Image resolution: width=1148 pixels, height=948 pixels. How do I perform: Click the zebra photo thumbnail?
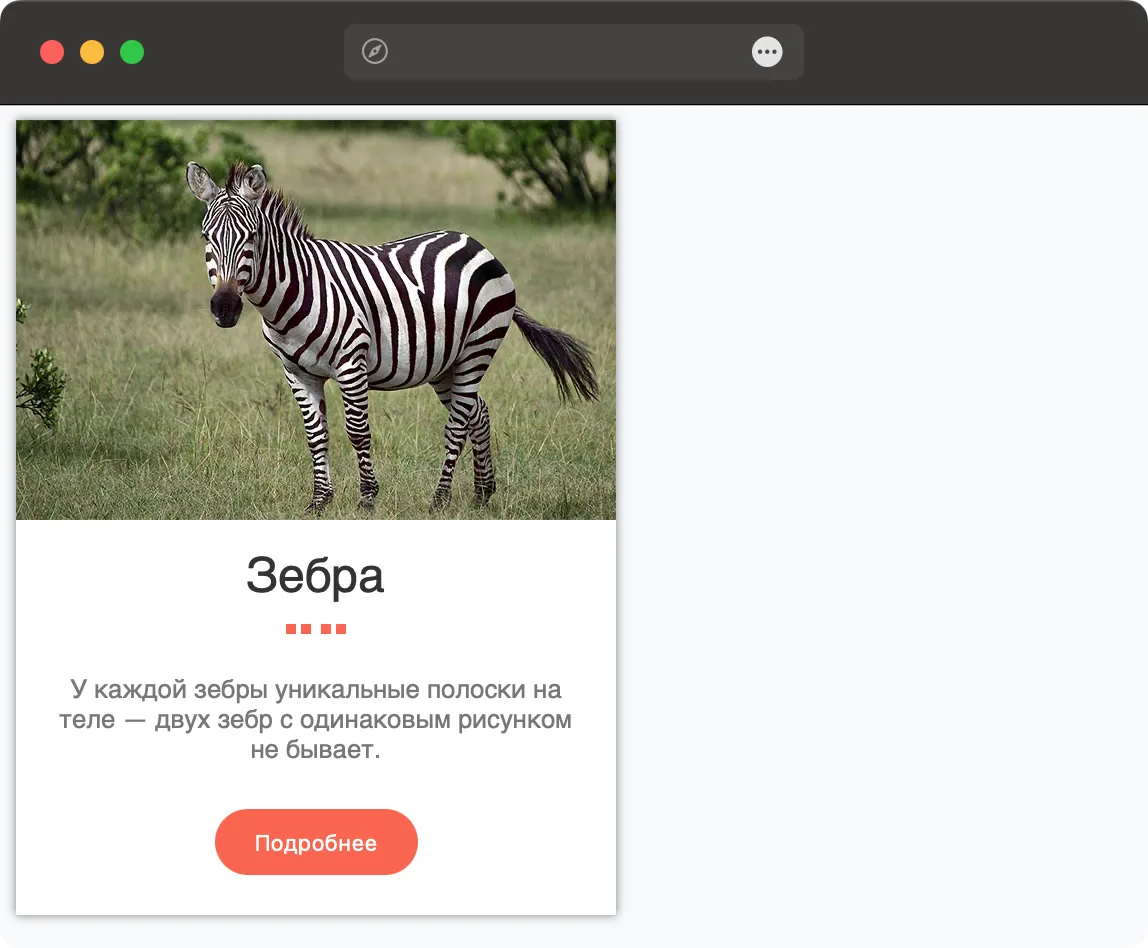point(316,320)
